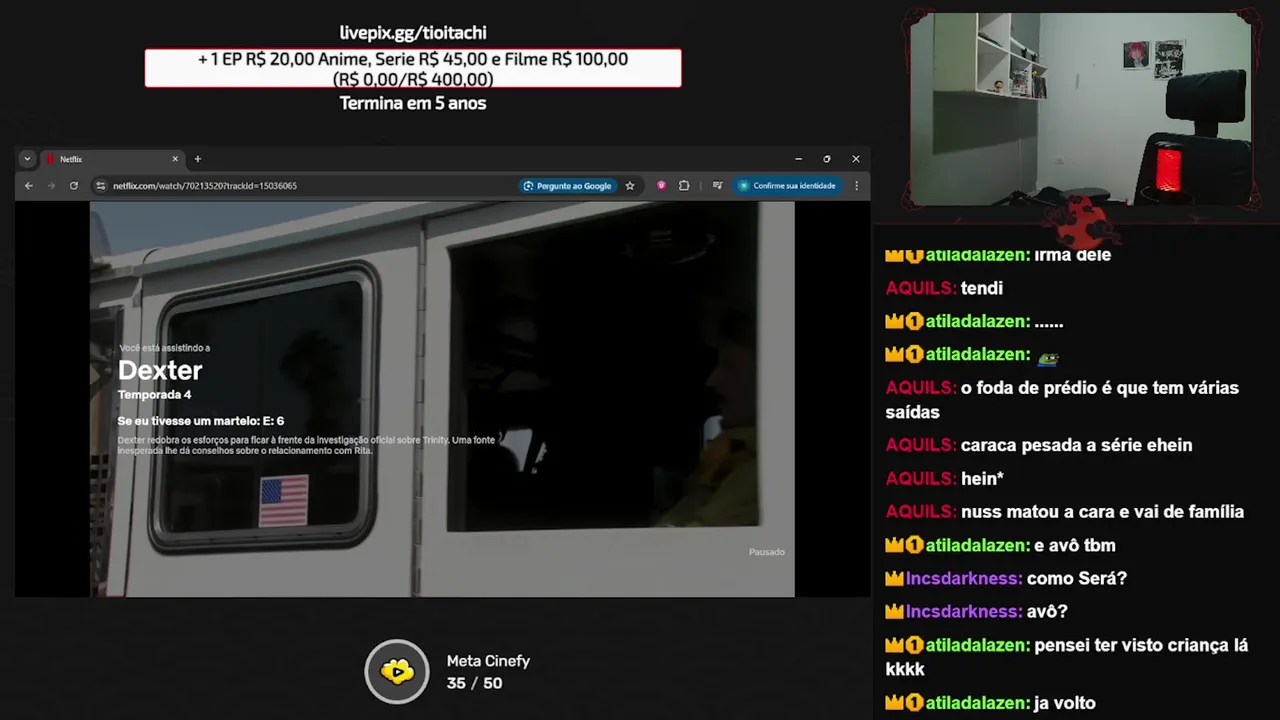Viewport: 1280px width, 720px height.
Task: Focus the netflix.com address bar URL
Action: (x=204, y=186)
